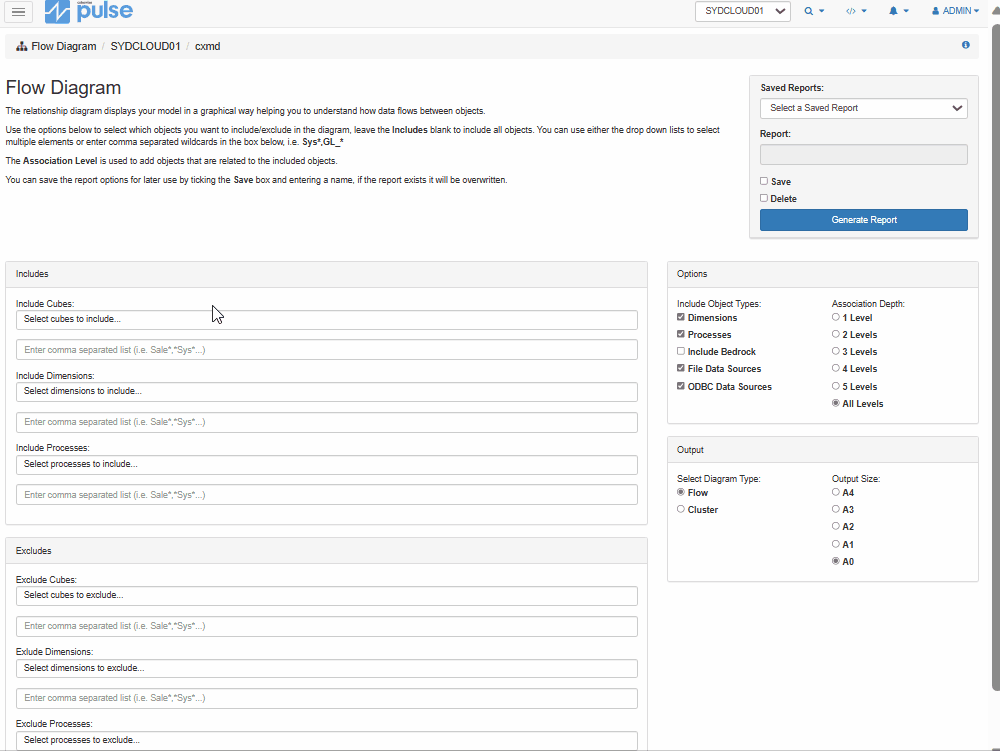The height and width of the screenshot is (751, 1000).
Task: Click the hamburger menu icon
Action: [17, 12]
